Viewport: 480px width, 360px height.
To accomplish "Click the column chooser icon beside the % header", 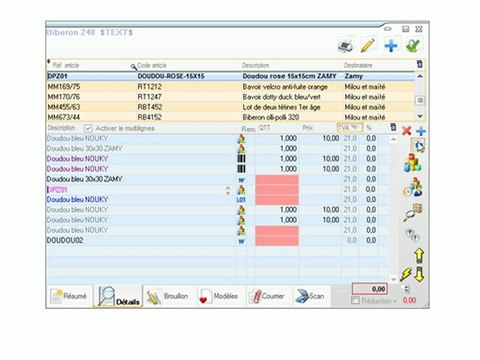I will click(393, 127).
